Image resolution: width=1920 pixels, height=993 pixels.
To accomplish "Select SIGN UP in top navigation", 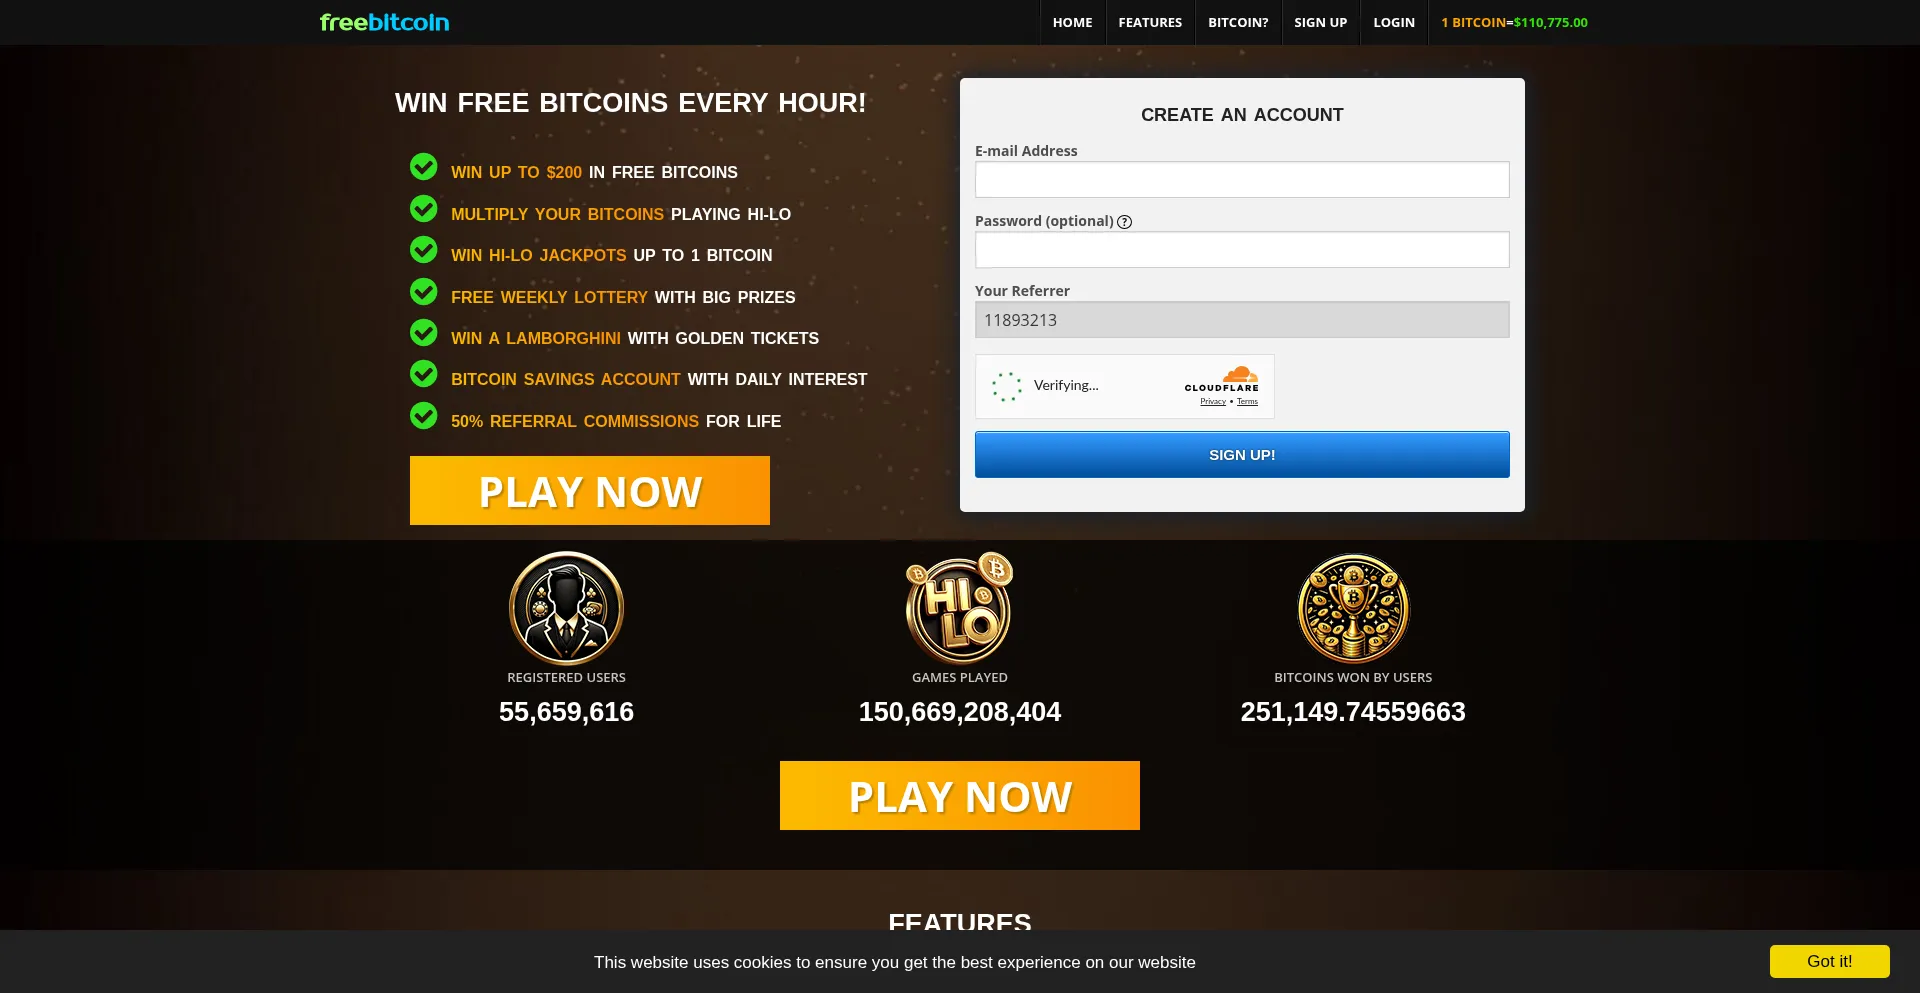I will 1321,22.
